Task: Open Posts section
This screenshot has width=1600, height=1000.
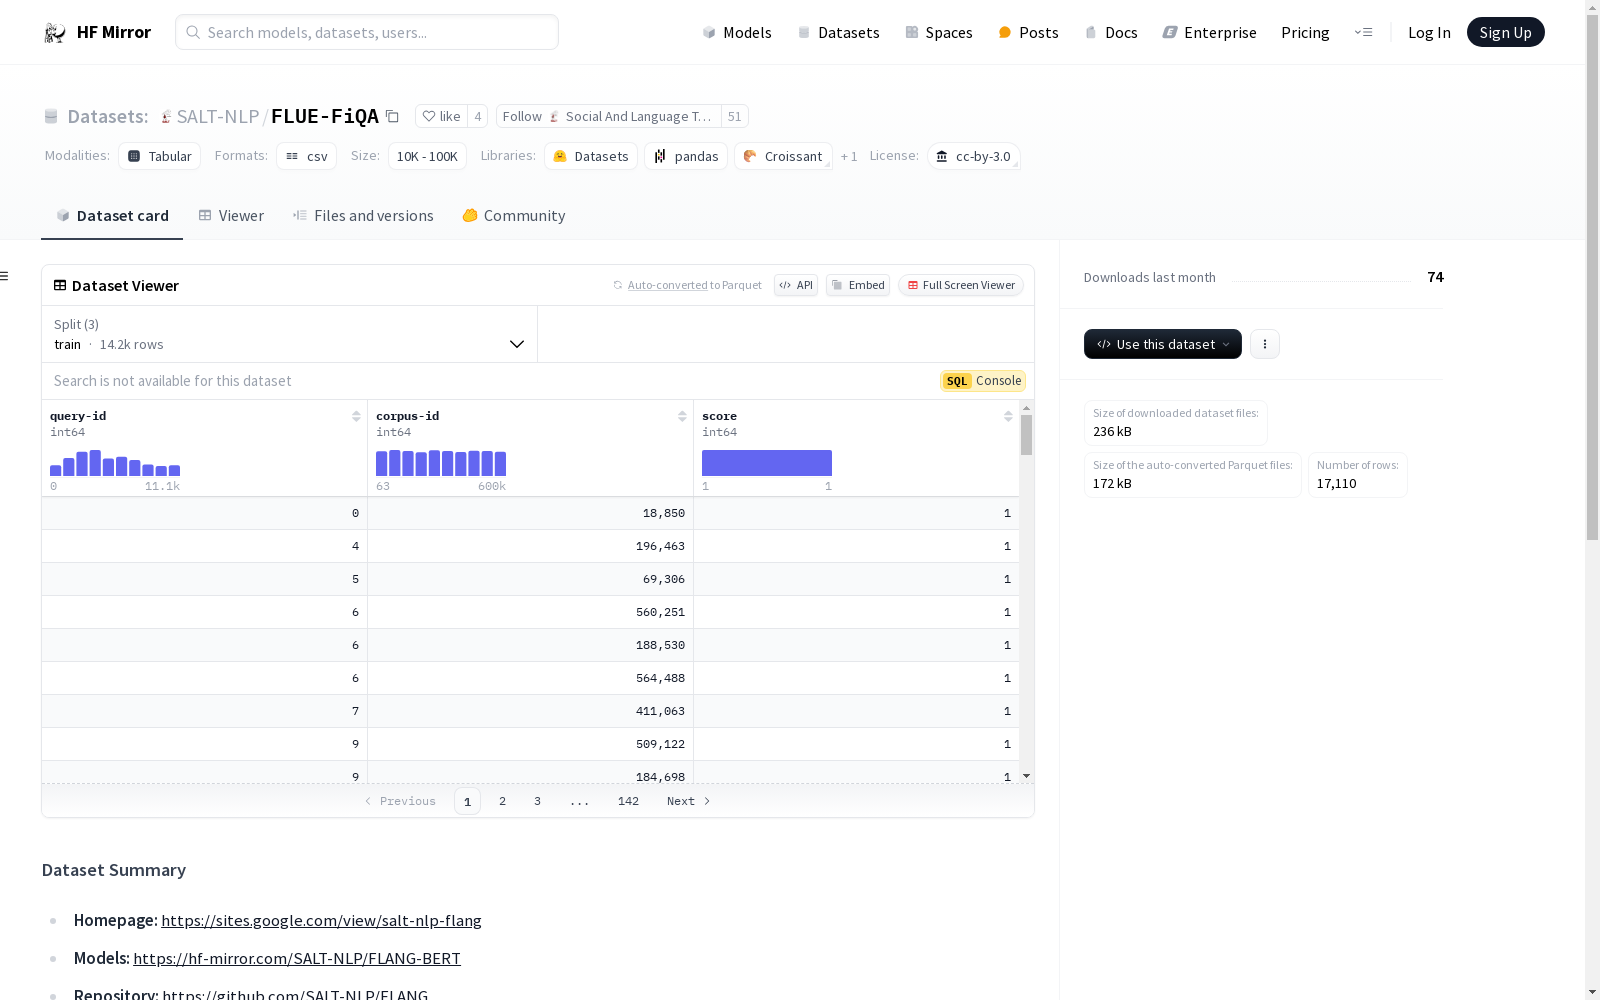Action: [x=1028, y=32]
